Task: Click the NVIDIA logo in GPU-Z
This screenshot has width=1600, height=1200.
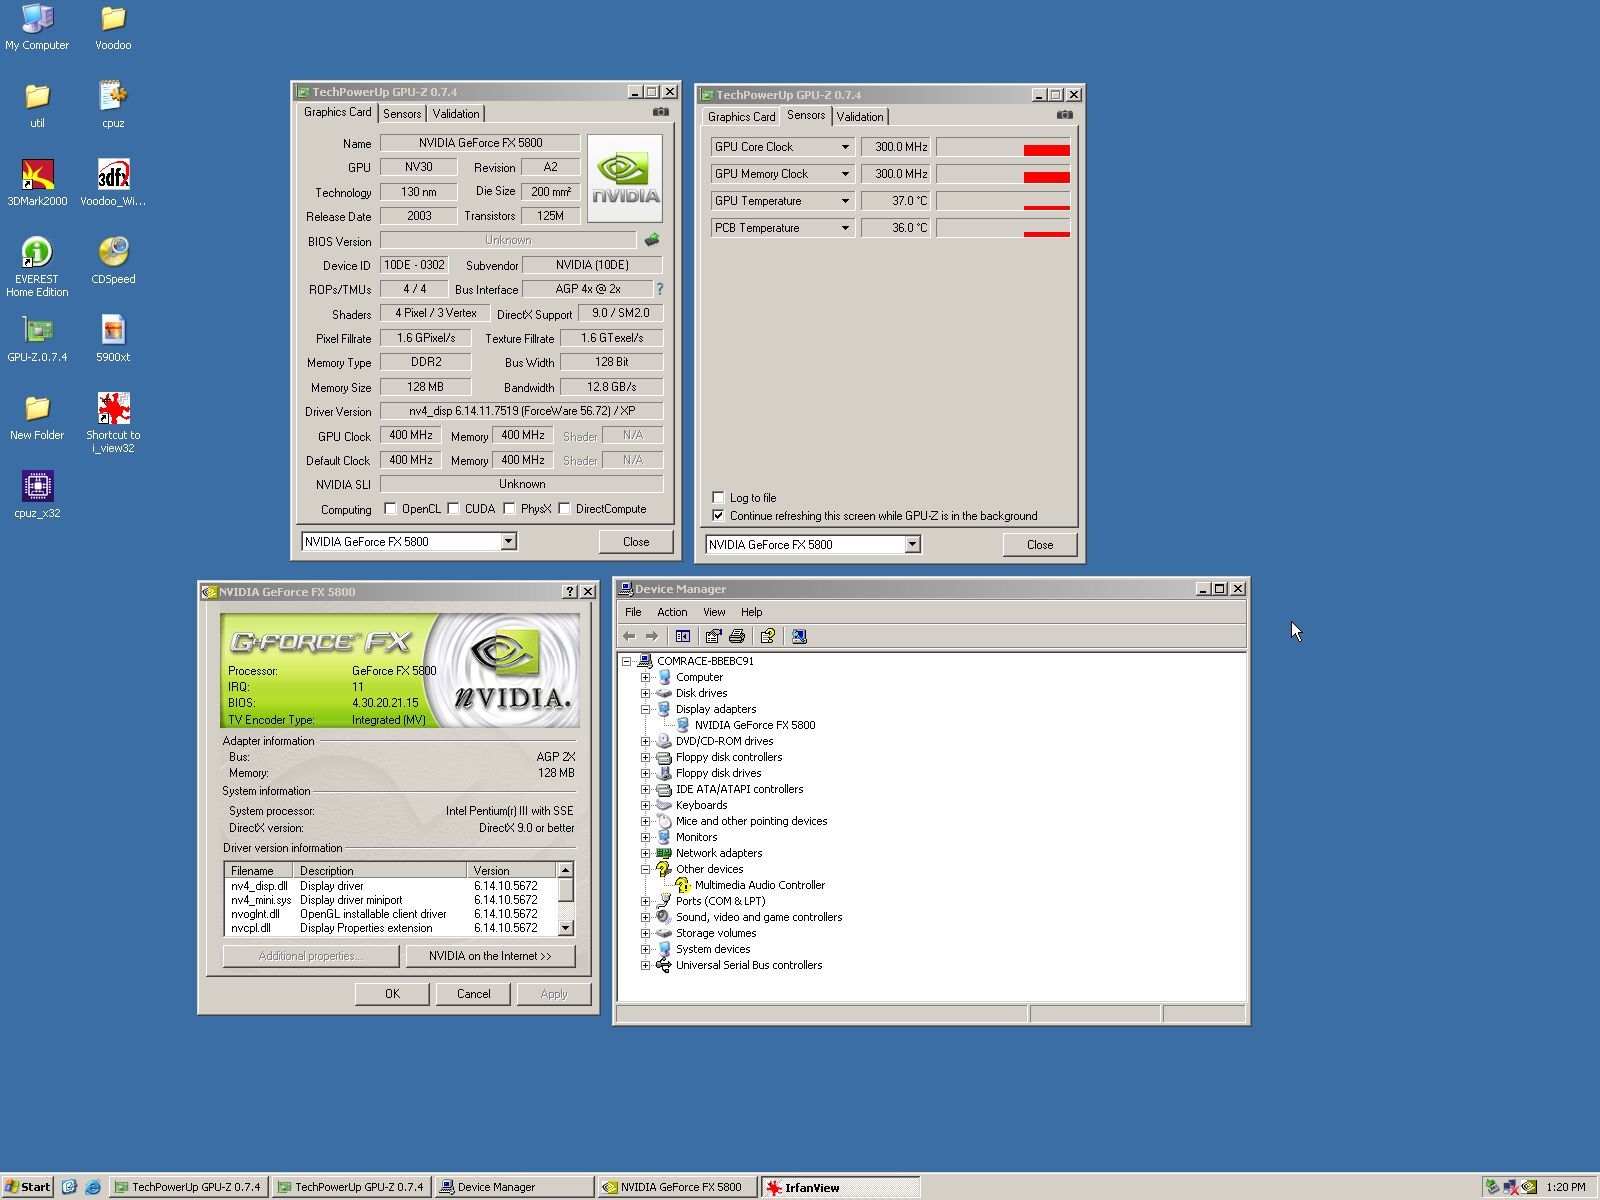Action: point(625,178)
